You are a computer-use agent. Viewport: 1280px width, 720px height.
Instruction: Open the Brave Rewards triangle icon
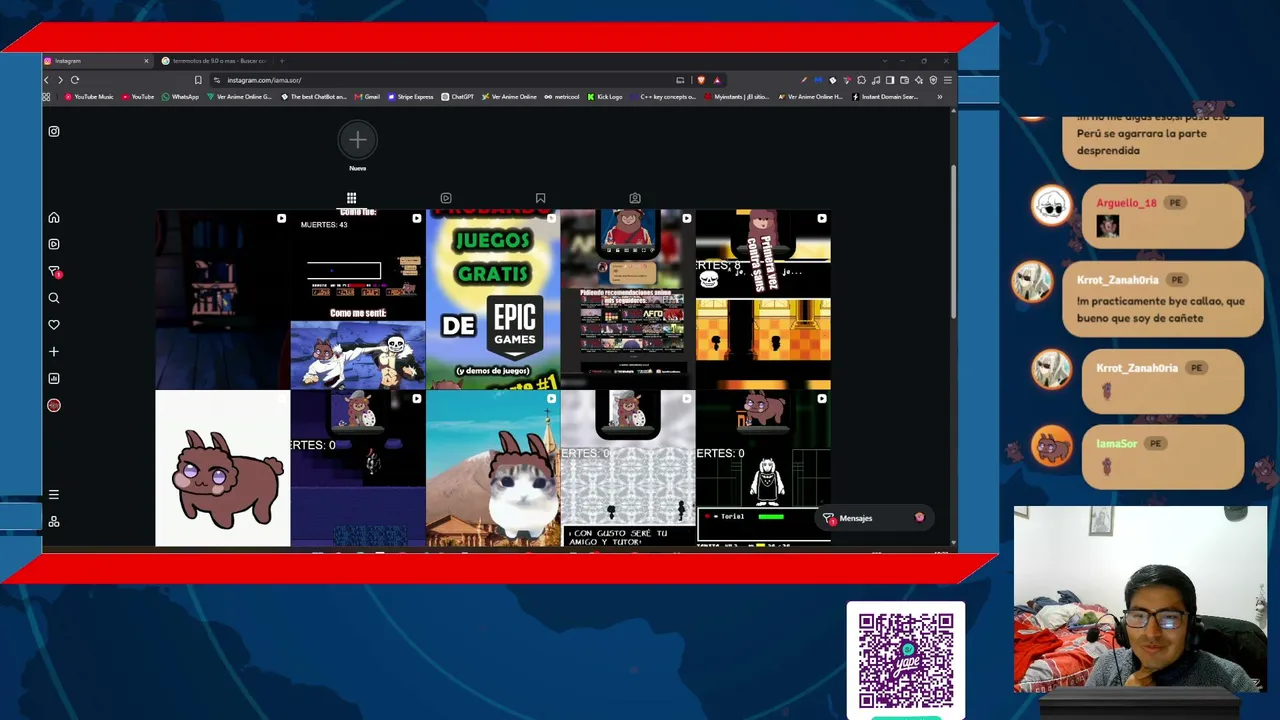point(717,80)
